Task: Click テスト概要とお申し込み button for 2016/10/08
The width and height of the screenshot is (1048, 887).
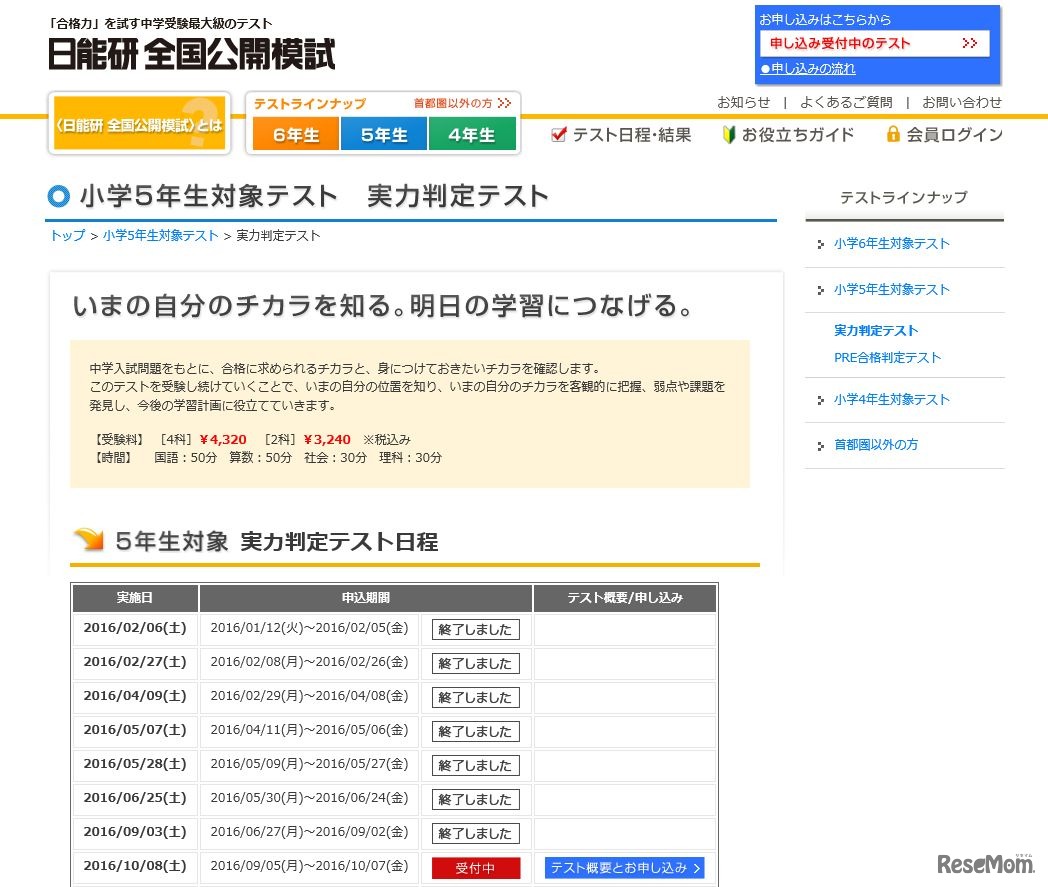Action: coord(625,868)
